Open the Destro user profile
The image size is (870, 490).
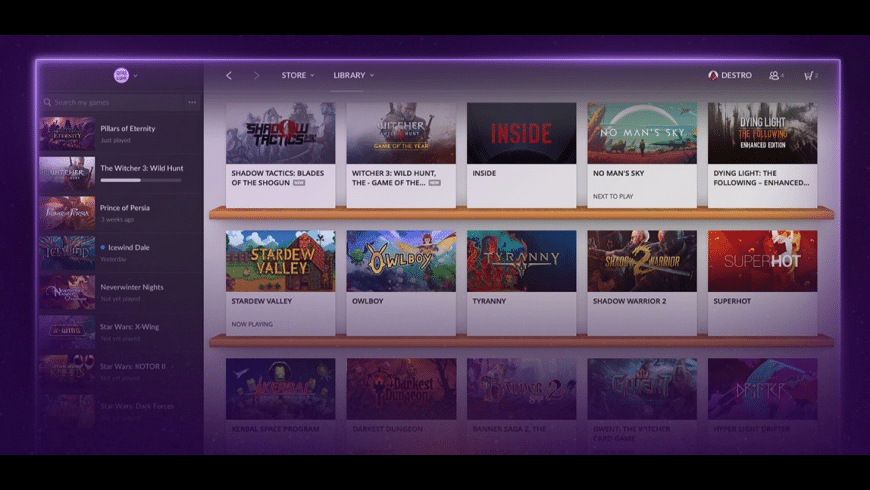(x=730, y=75)
